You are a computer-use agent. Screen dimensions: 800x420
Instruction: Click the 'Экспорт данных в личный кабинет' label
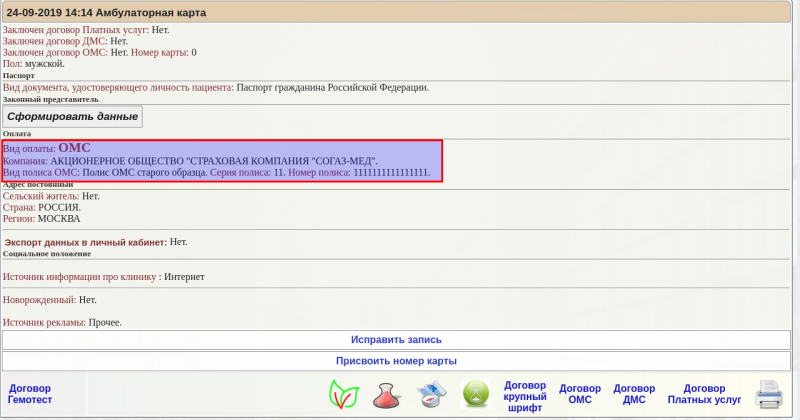tap(86, 242)
